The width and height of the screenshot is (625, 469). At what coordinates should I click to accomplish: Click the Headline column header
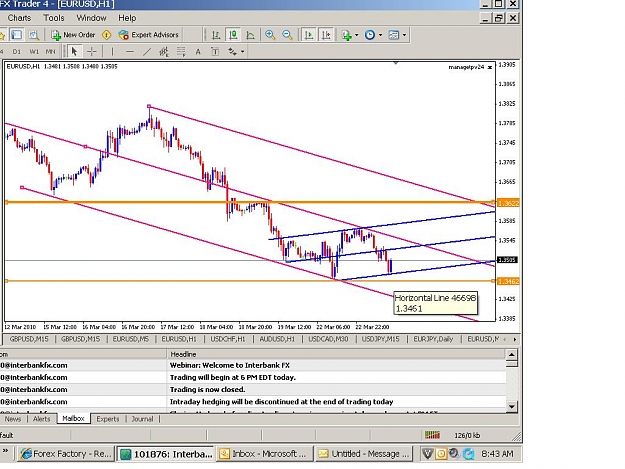click(336, 354)
